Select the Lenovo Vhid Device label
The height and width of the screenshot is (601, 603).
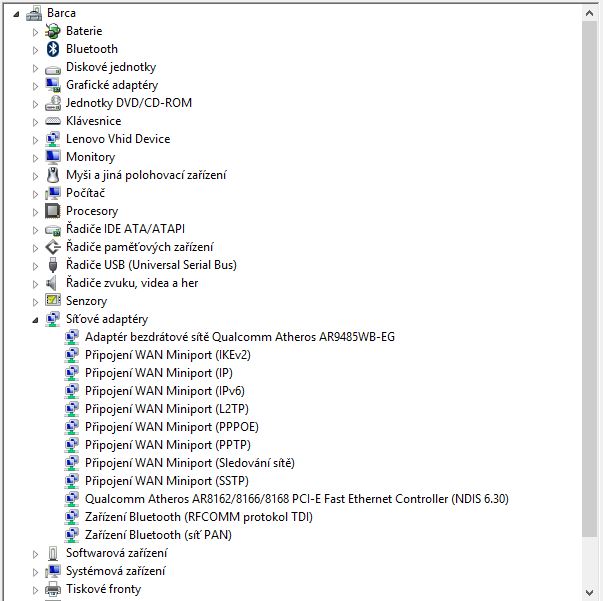click(x=118, y=139)
